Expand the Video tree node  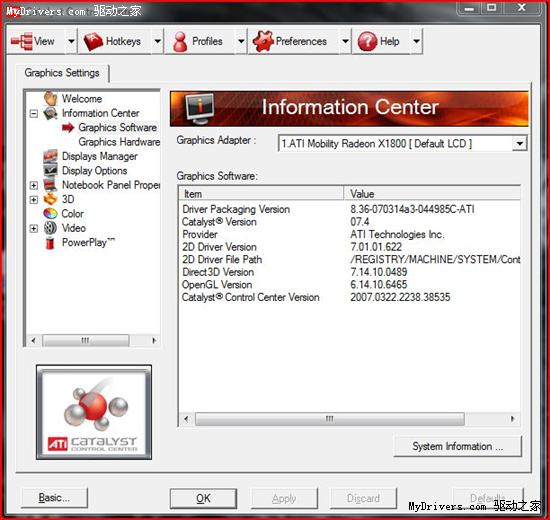pos(34,228)
